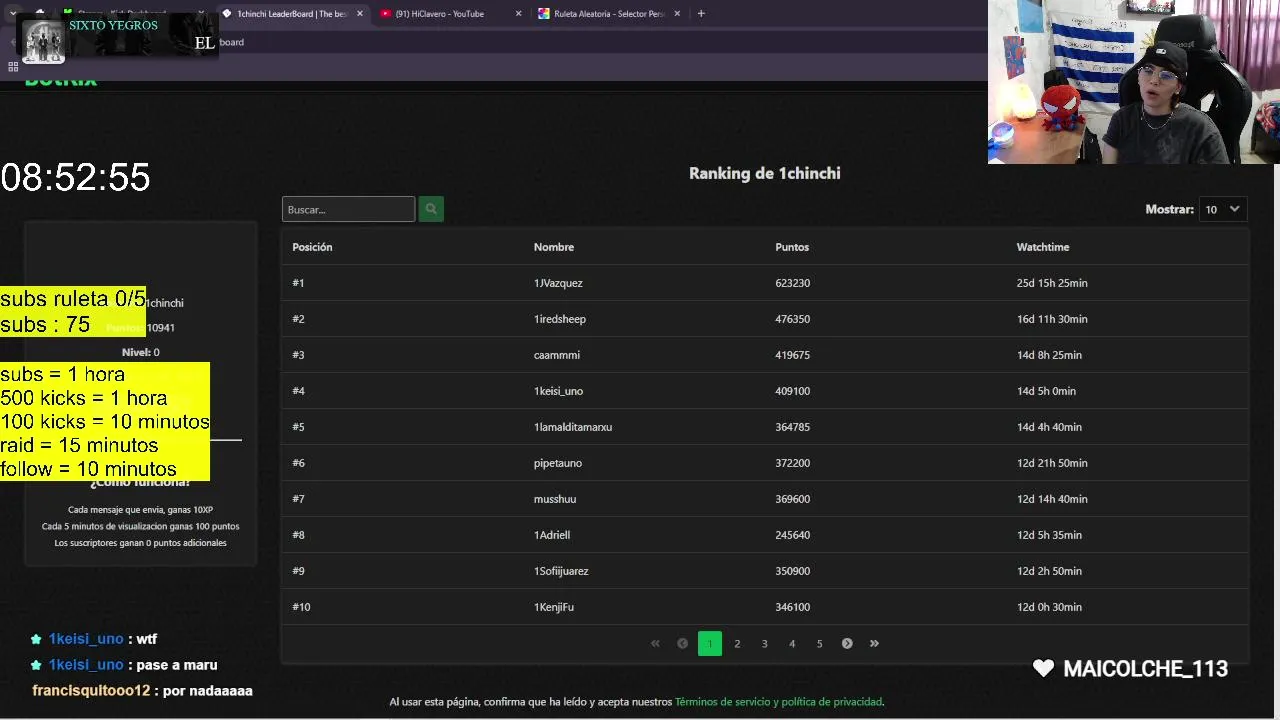Open the Mostrar rows dropdown

tap(1222, 209)
